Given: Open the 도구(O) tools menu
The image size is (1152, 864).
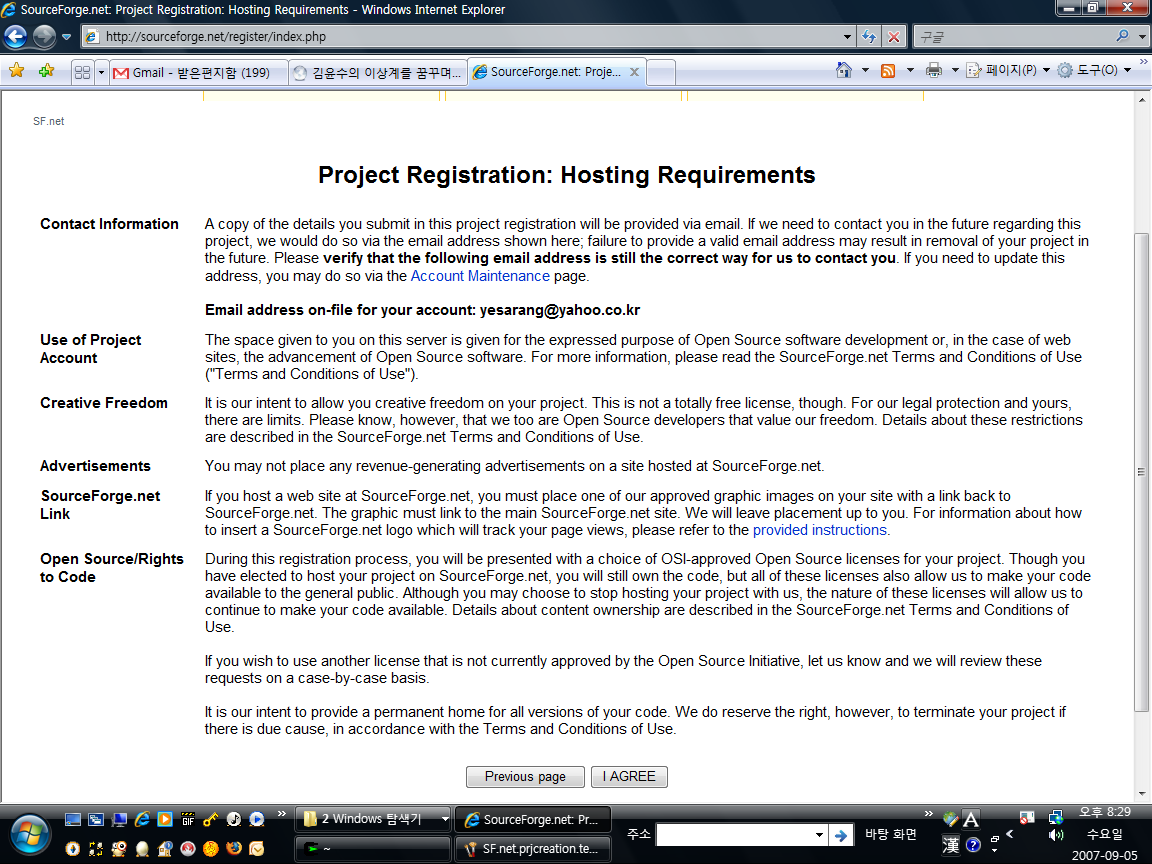Looking at the screenshot, I should tap(1094, 70).
